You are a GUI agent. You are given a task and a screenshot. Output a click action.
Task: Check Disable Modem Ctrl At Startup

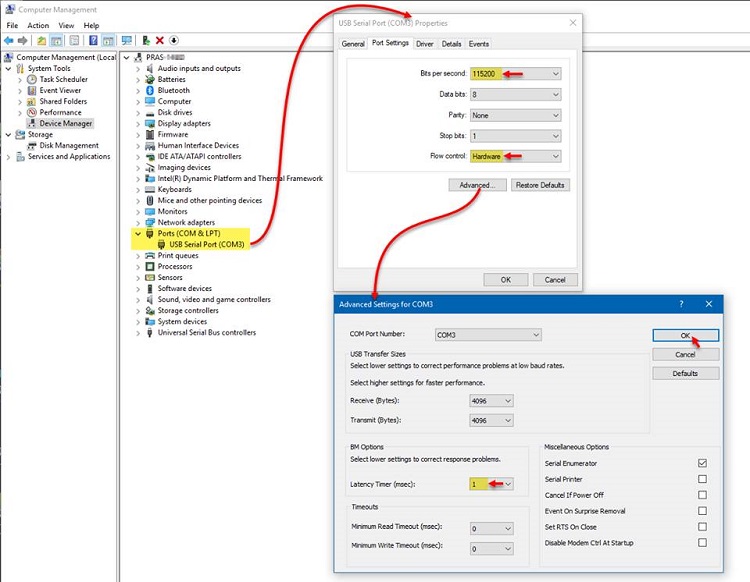click(x=702, y=542)
